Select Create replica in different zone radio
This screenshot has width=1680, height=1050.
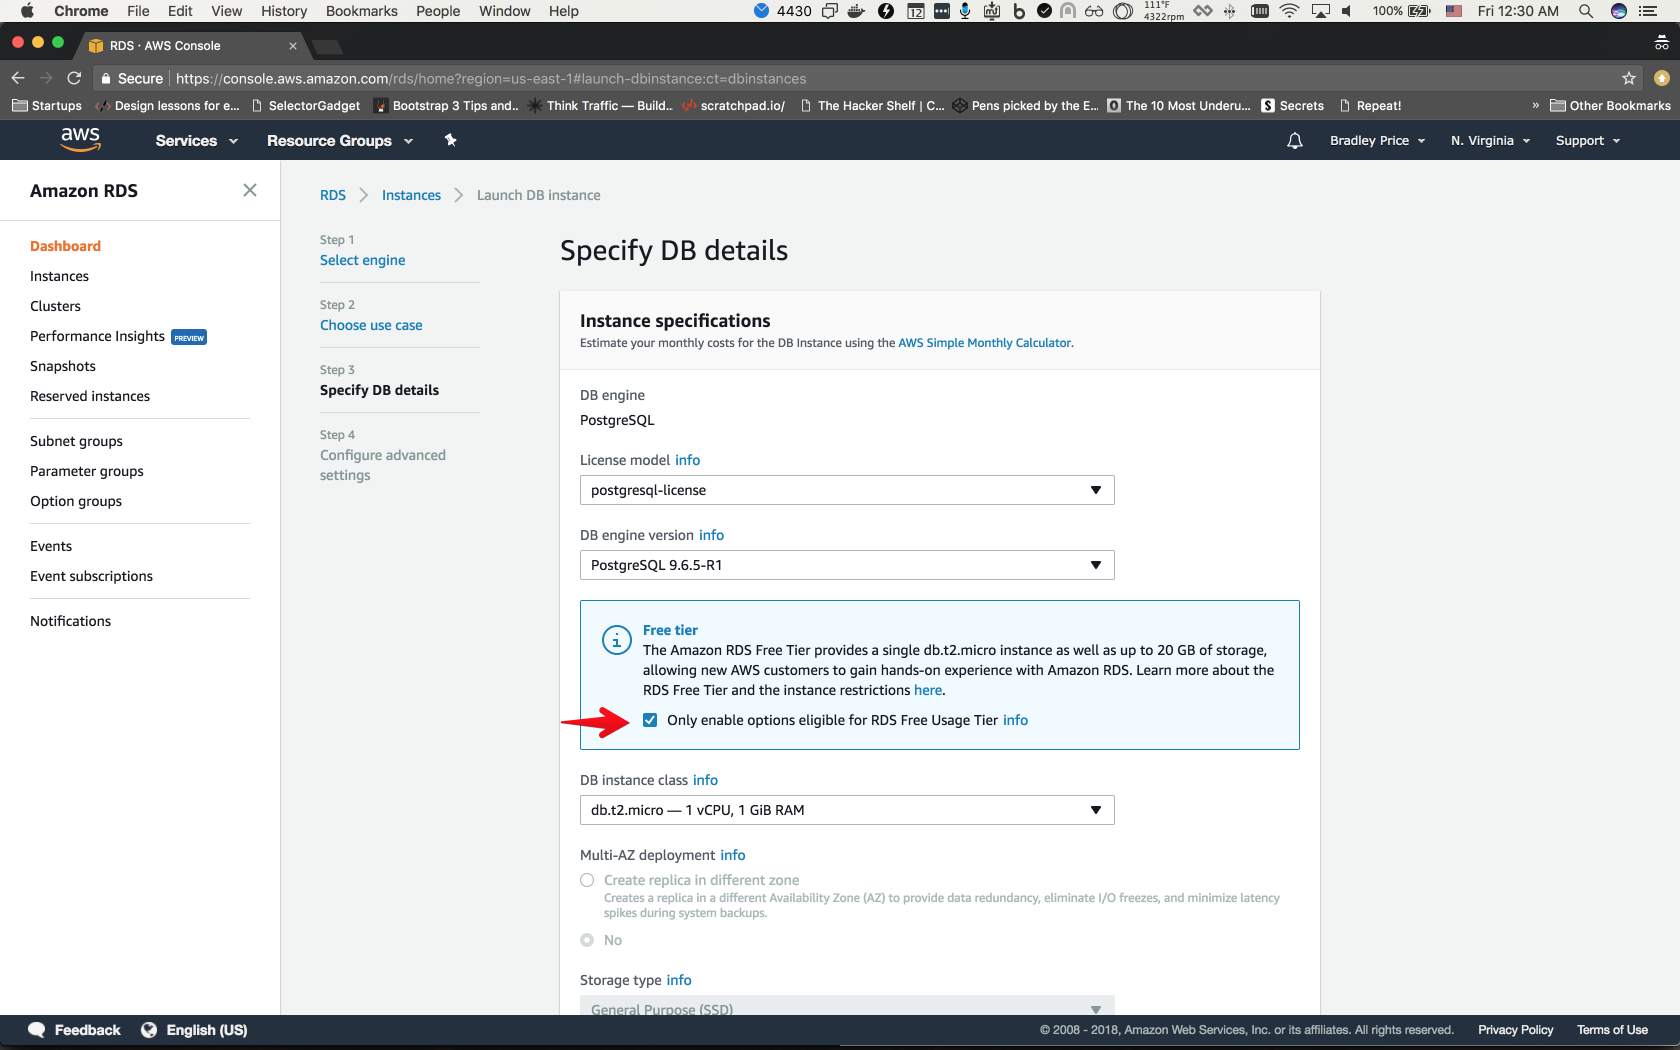click(x=587, y=880)
